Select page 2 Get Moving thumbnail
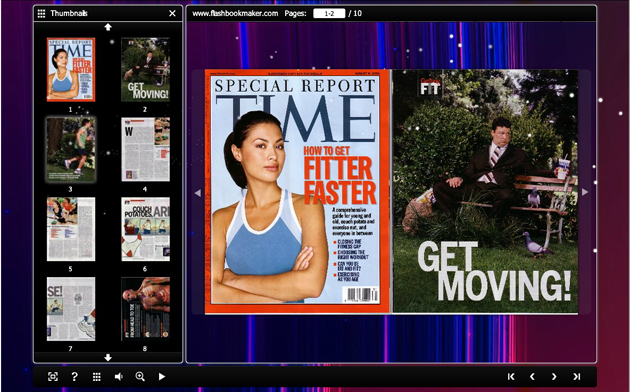The image size is (630, 392). 145,69
